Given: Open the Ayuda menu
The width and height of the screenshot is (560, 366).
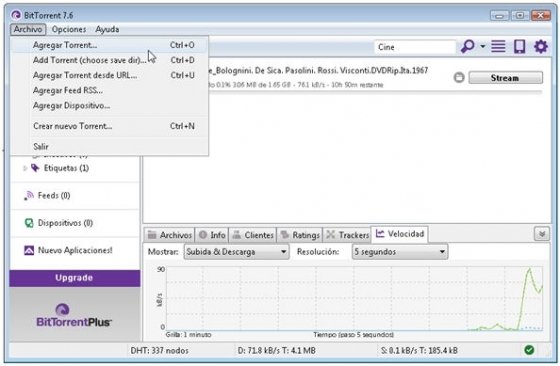Looking at the screenshot, I should tap(107, 29).
